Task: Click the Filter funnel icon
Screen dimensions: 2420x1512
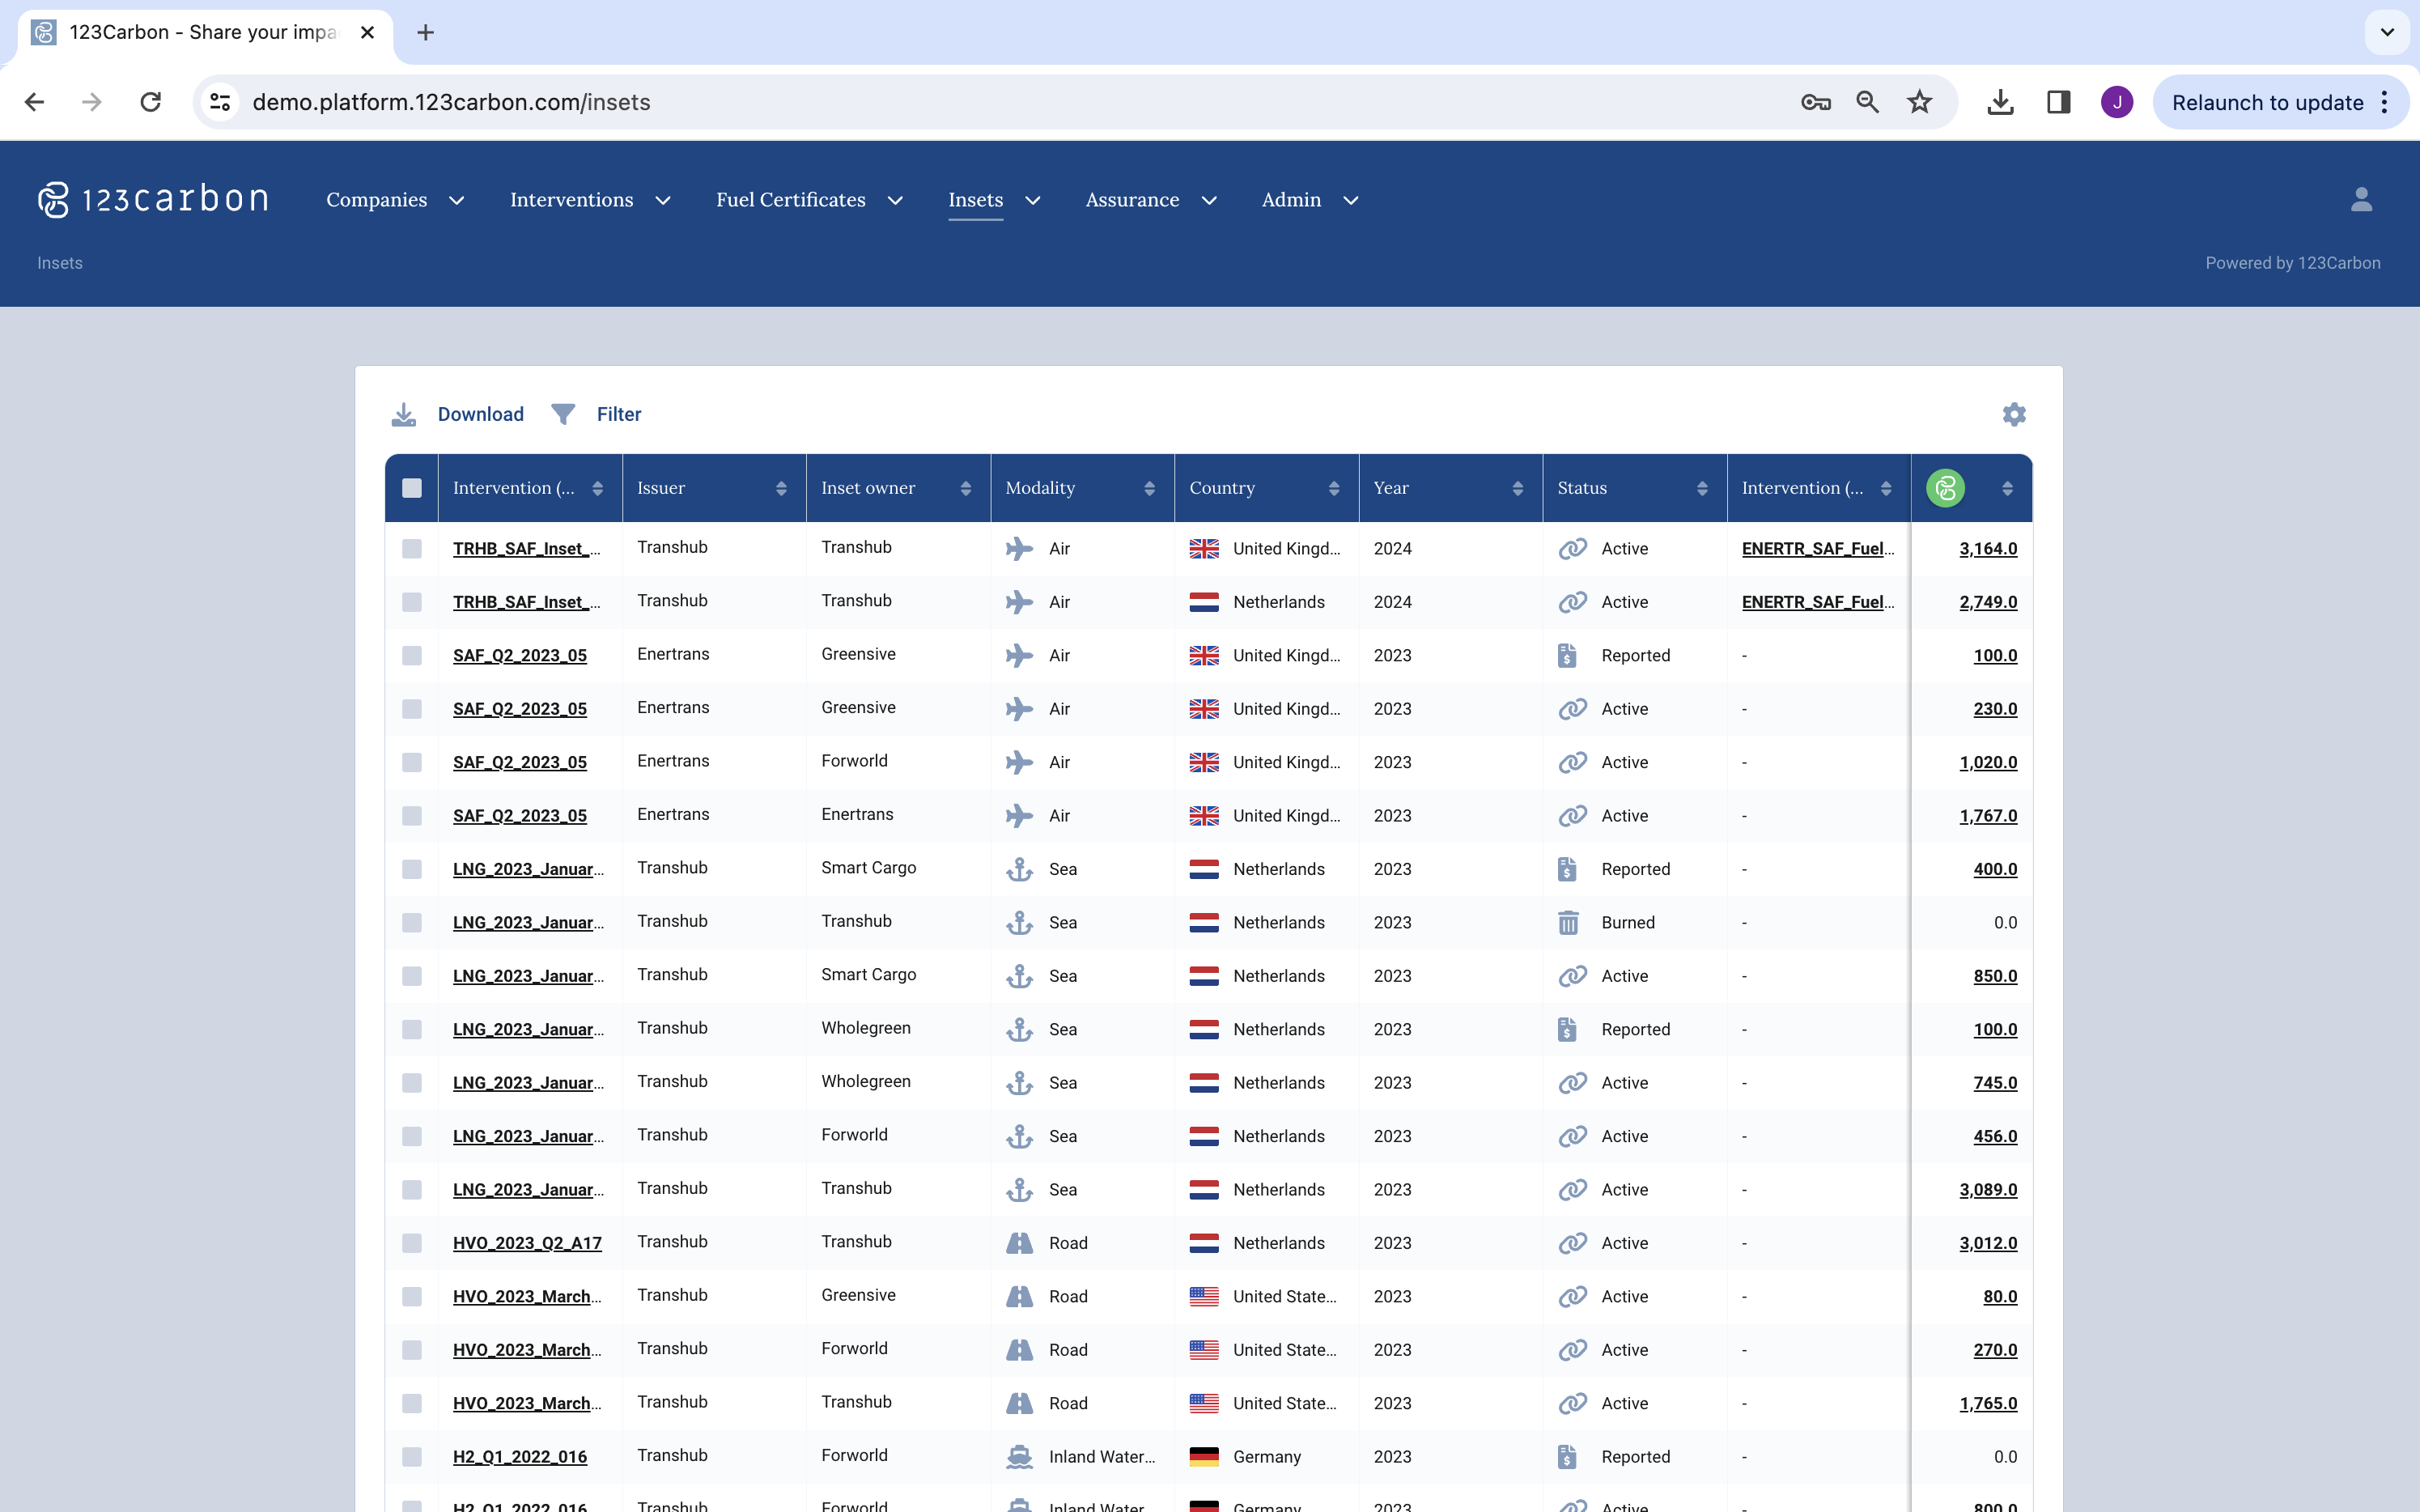Action: (x=563, y=414)
